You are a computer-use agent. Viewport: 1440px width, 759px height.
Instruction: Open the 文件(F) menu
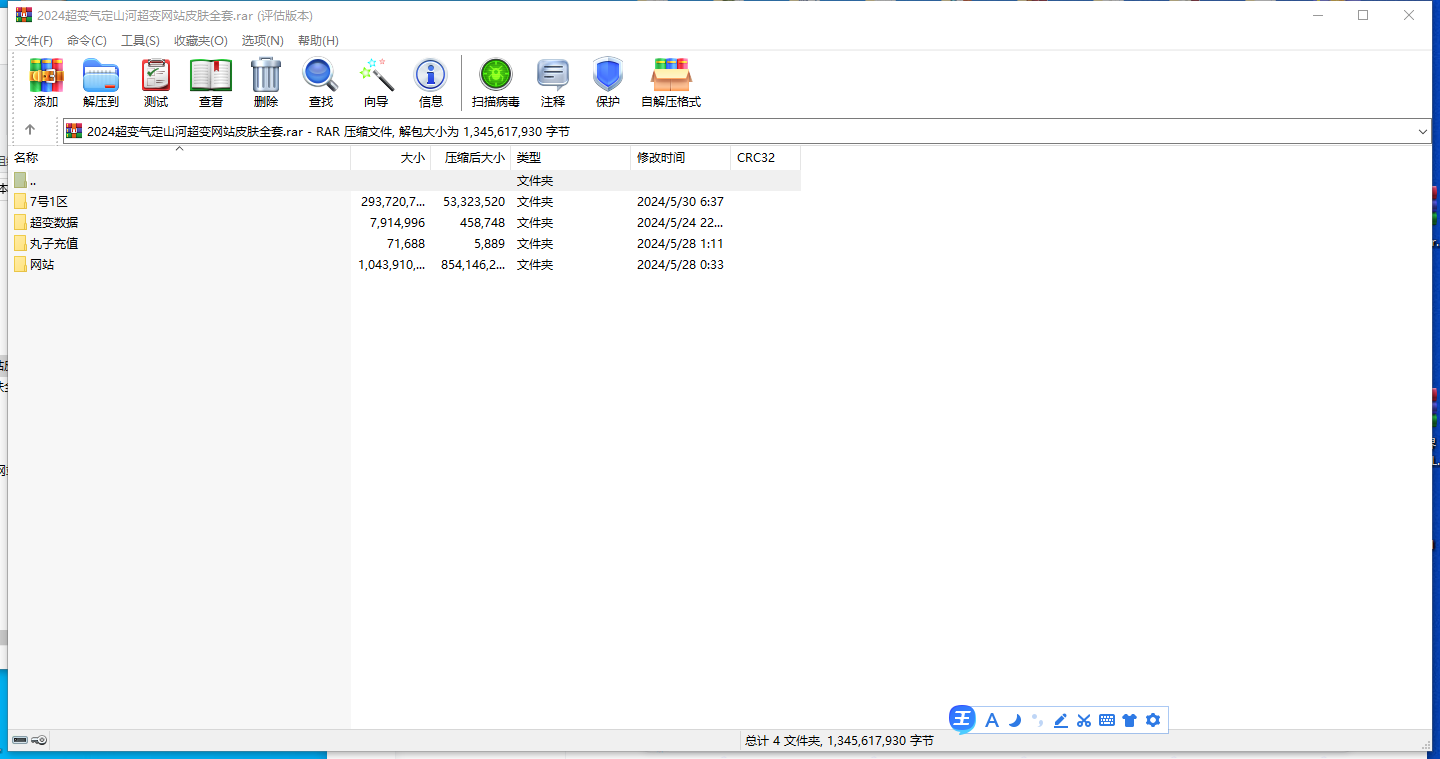point(34,41)
